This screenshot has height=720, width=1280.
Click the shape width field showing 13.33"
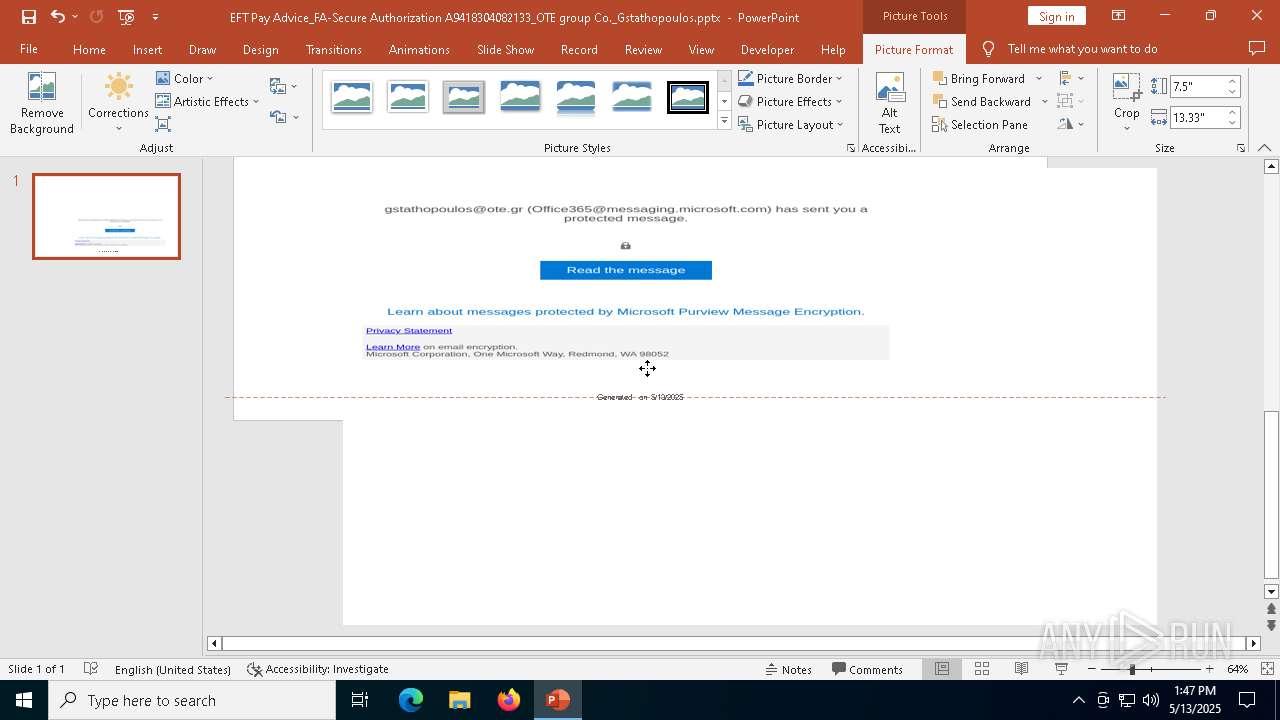pos(1197,117)
